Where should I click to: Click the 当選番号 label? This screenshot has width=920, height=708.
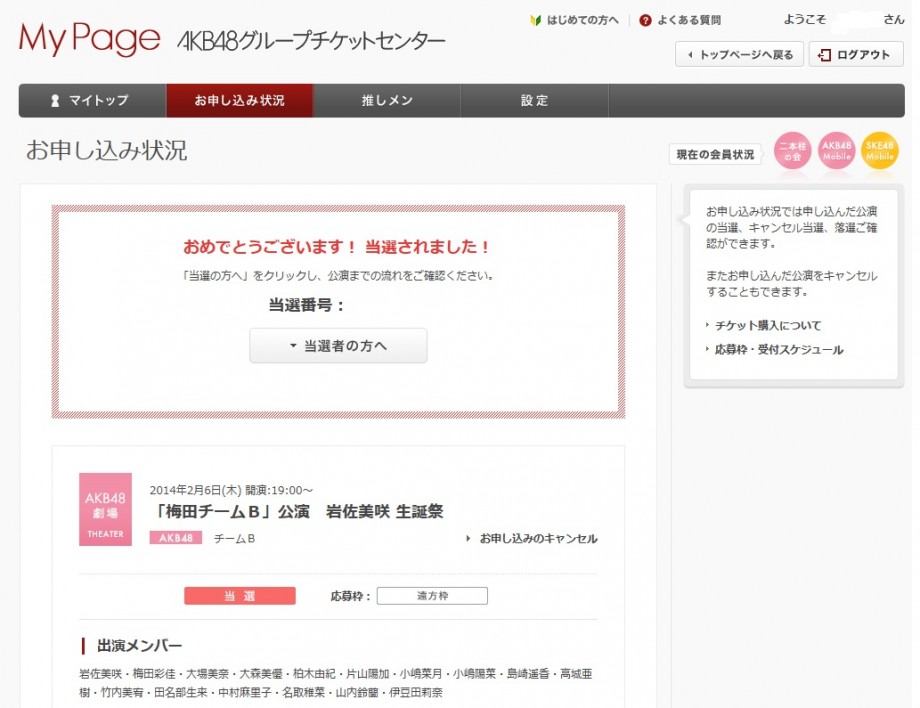[x=306, y=305]
